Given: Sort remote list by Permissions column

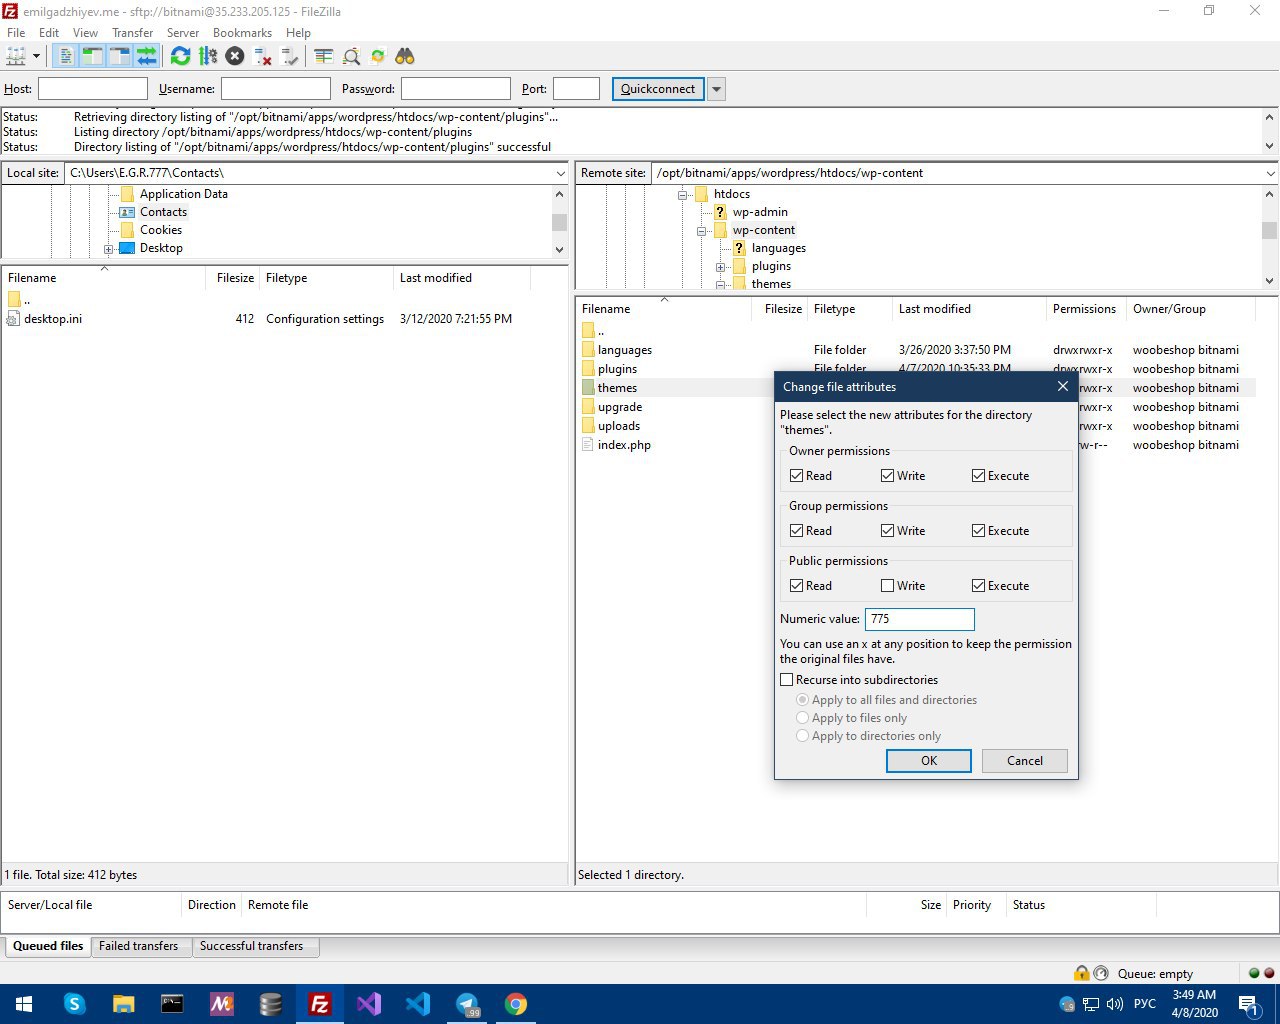Looking at the screenshot, I should 1084,309.
